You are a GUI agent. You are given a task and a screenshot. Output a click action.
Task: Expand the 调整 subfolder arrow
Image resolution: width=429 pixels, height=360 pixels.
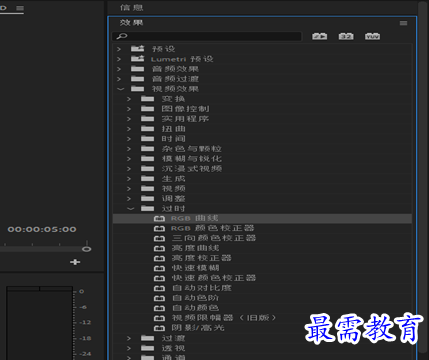[x=129, y=199]
